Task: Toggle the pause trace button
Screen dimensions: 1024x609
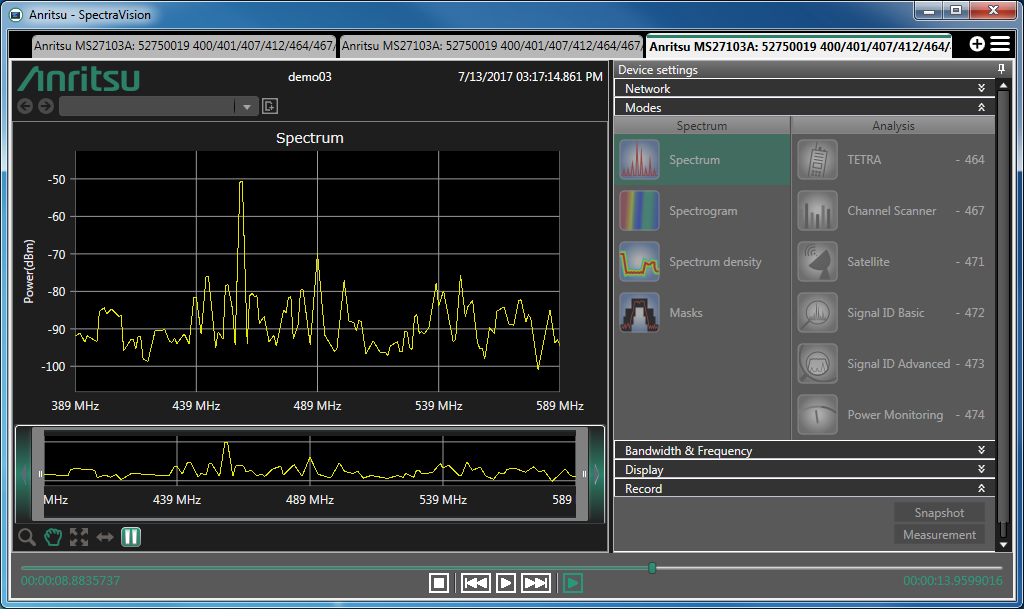Action: tap(131, 537)
